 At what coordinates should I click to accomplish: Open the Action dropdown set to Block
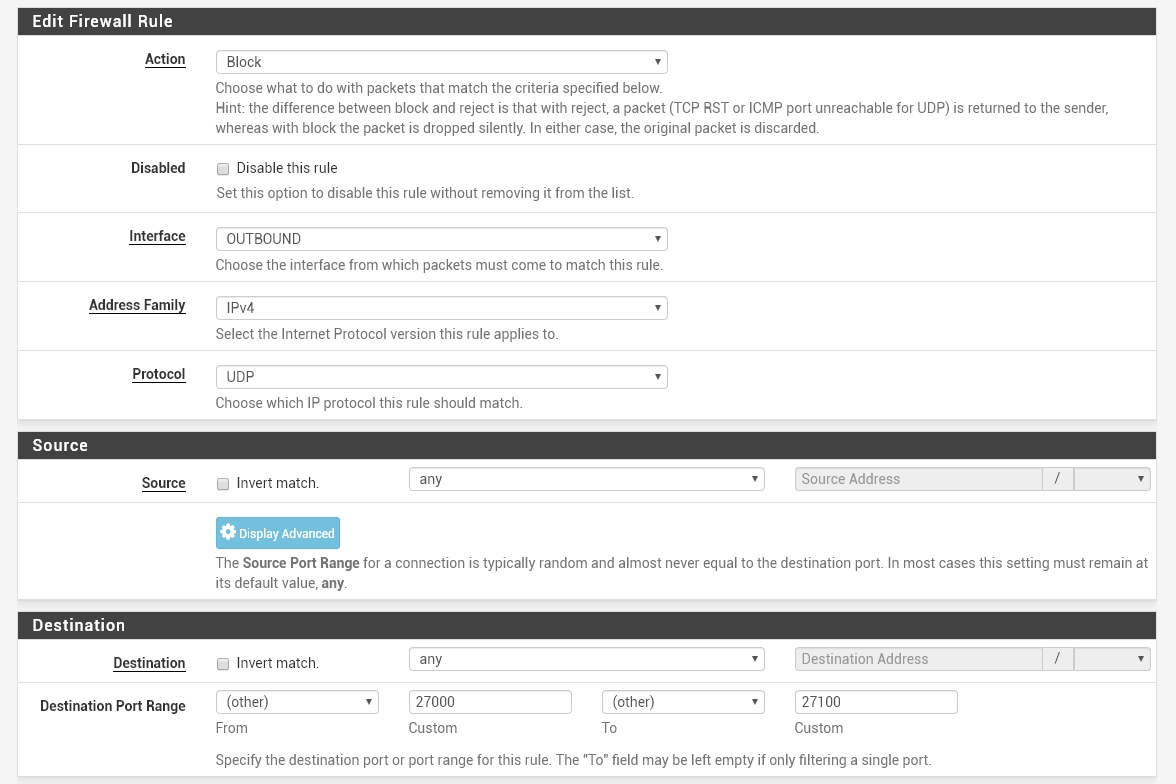pyautogui.click(x=441, y=62)
